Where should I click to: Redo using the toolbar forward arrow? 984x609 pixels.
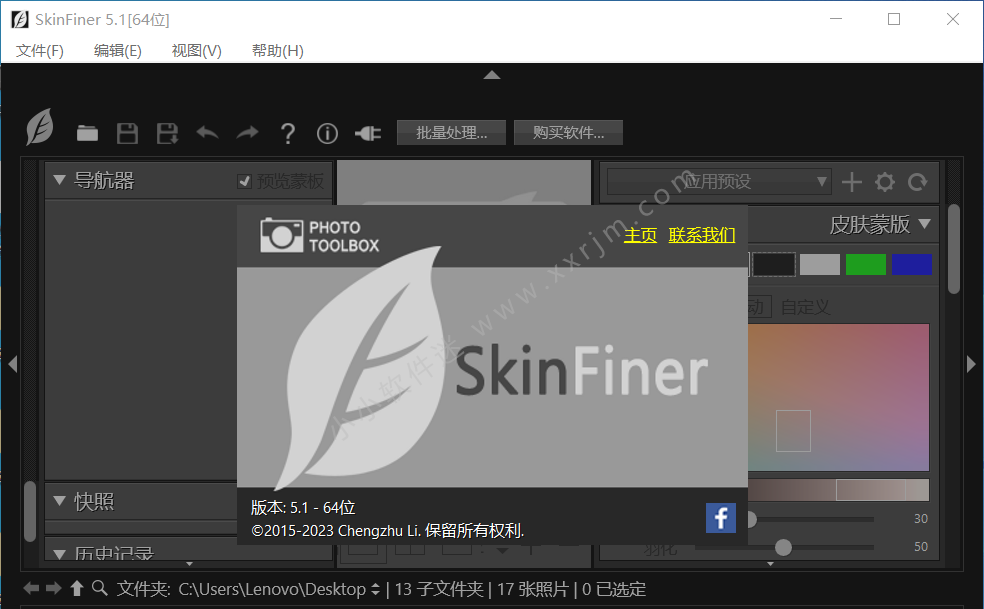pos(247,132)
